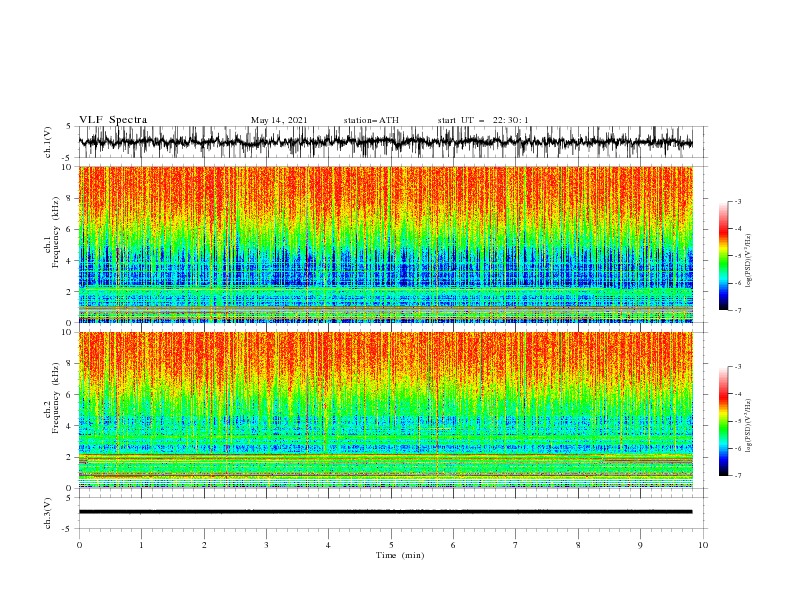Viewport: 792px width, 612px height.
Task: Click inside the ch.2 spectrogram panel
Action: (x=385, y=410)
